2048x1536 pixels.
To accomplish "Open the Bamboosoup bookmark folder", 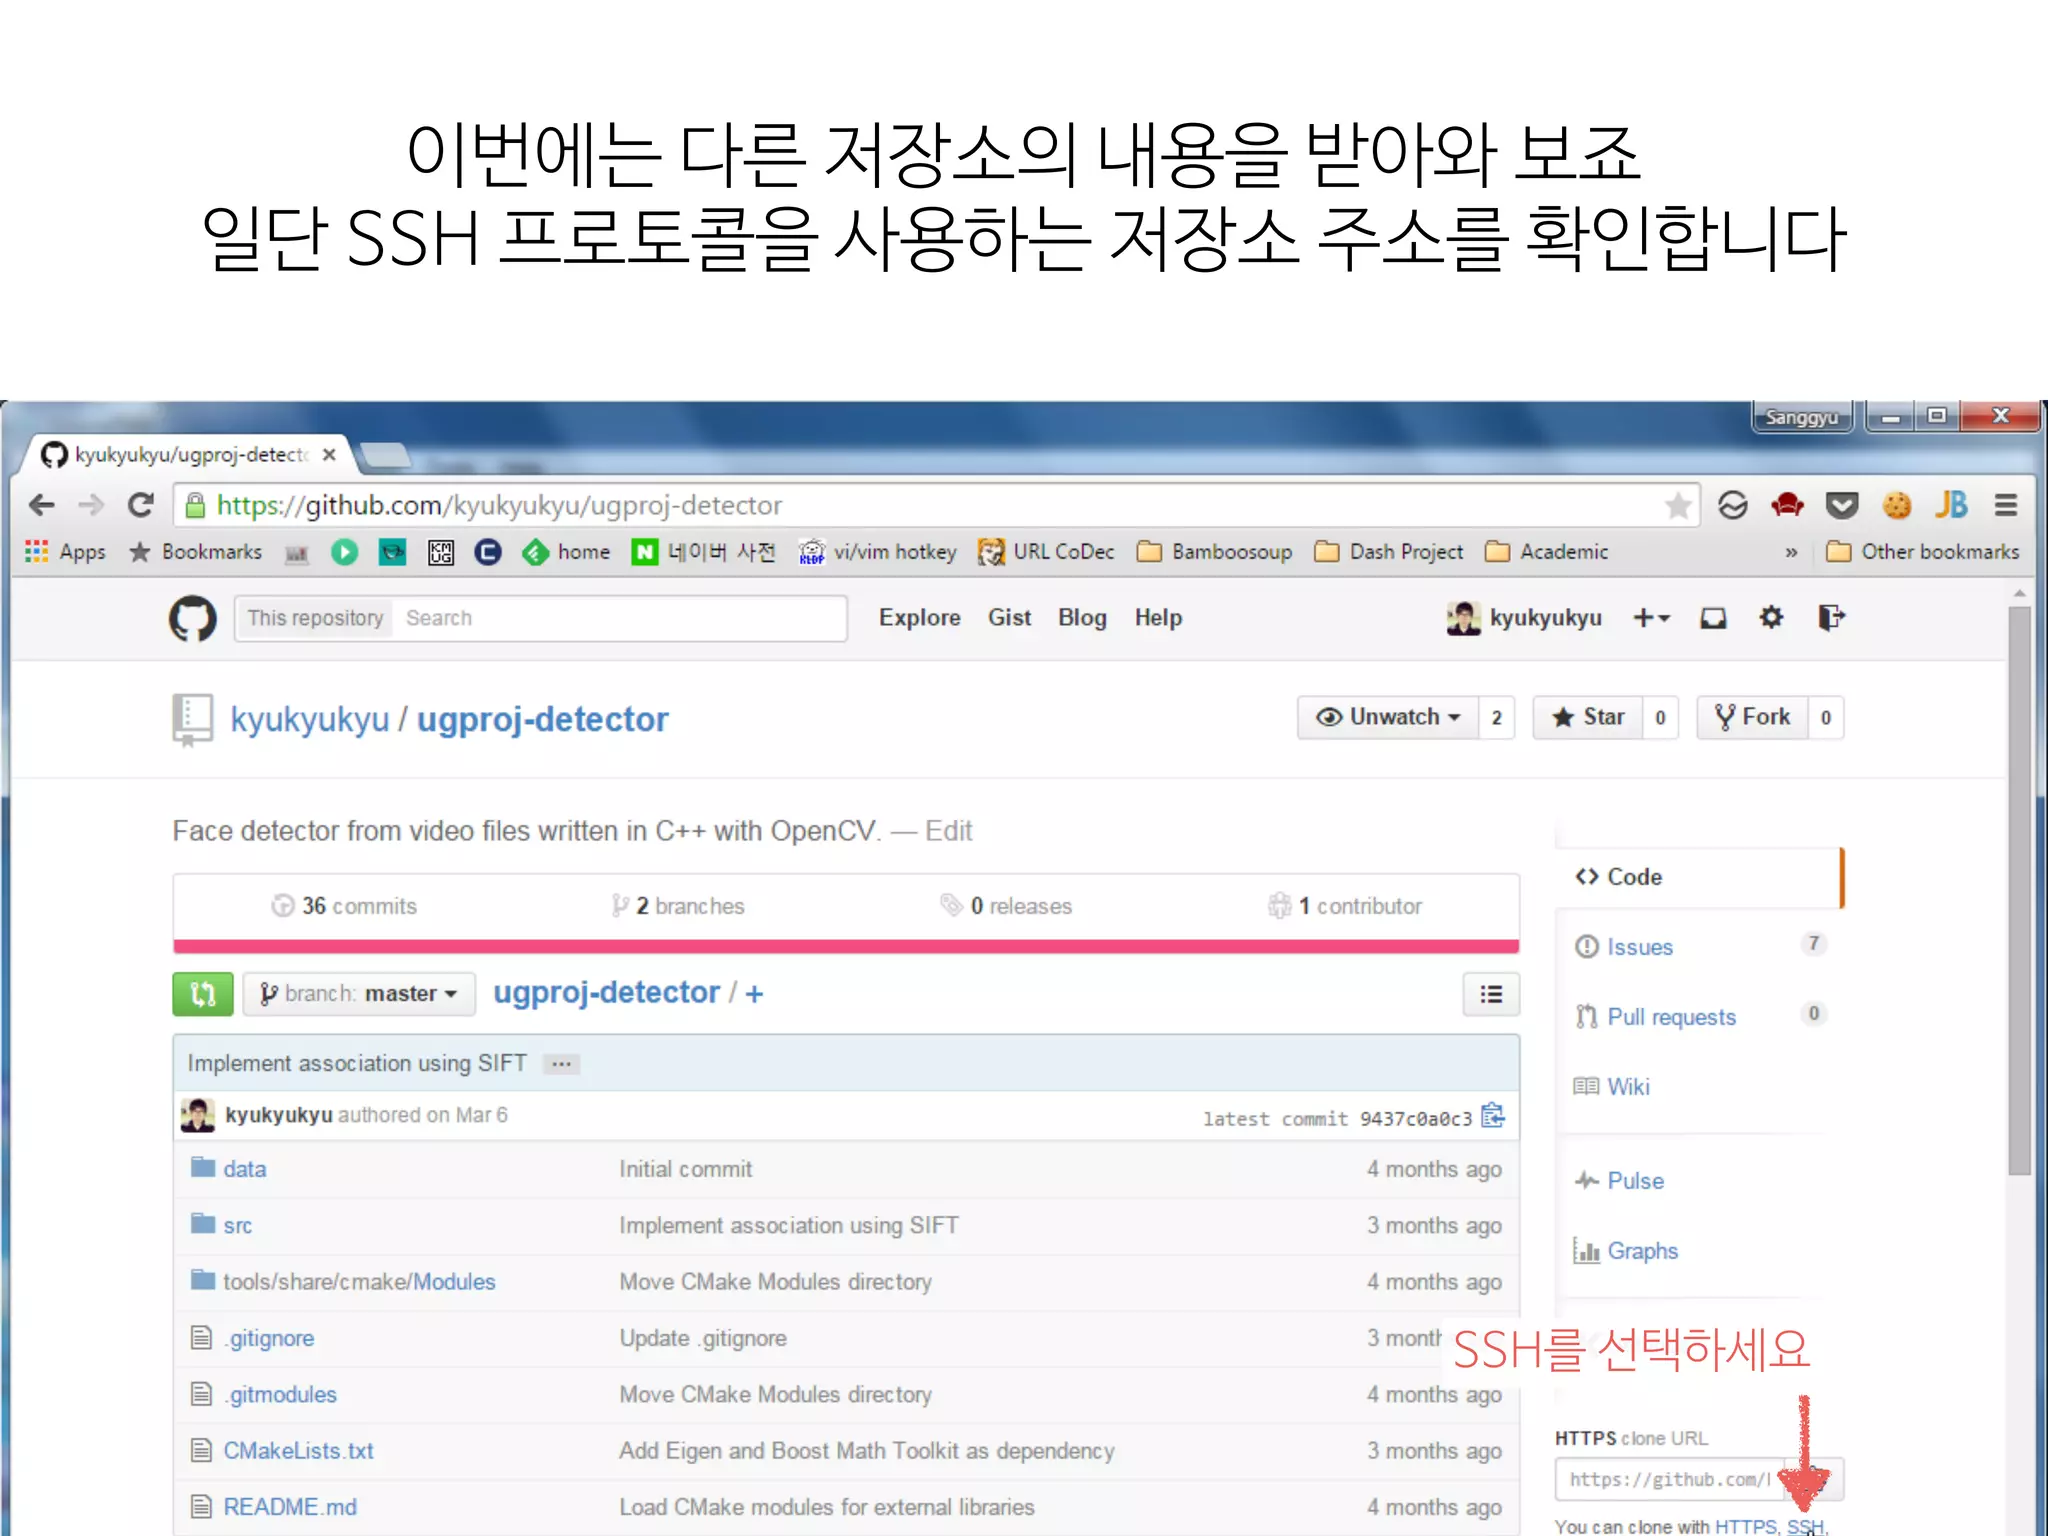I will pyautogui.click(x=1214, y=552).
